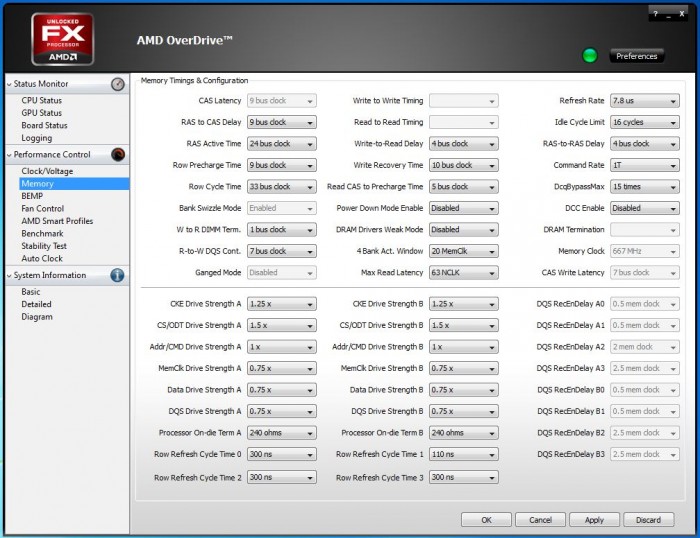Screen dimensions: 700x538
Task: Open the RAS Active Time dropdown
Action: [282, 144]
